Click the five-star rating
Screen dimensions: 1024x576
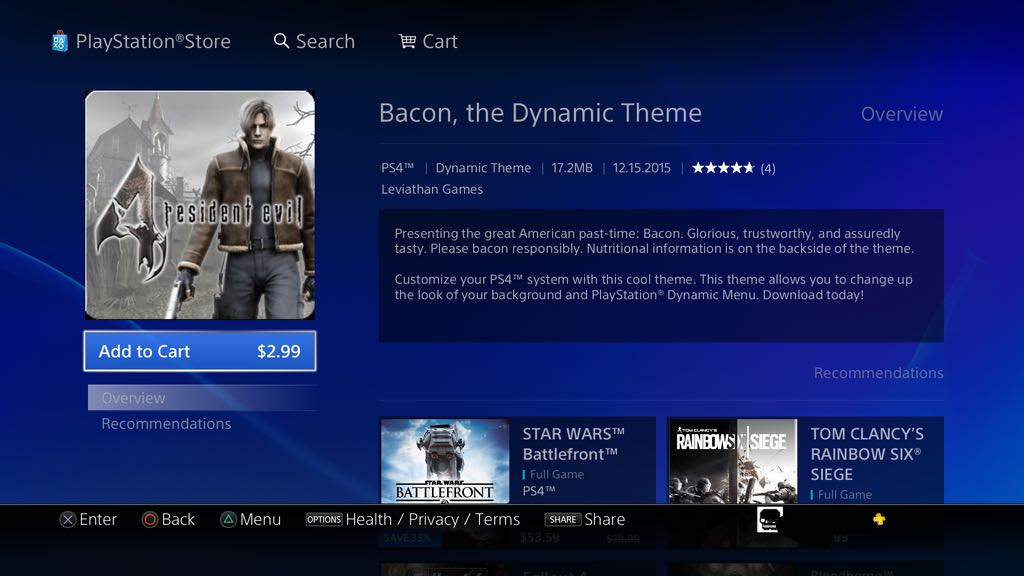pyautogui.click(x=723, y=168)
